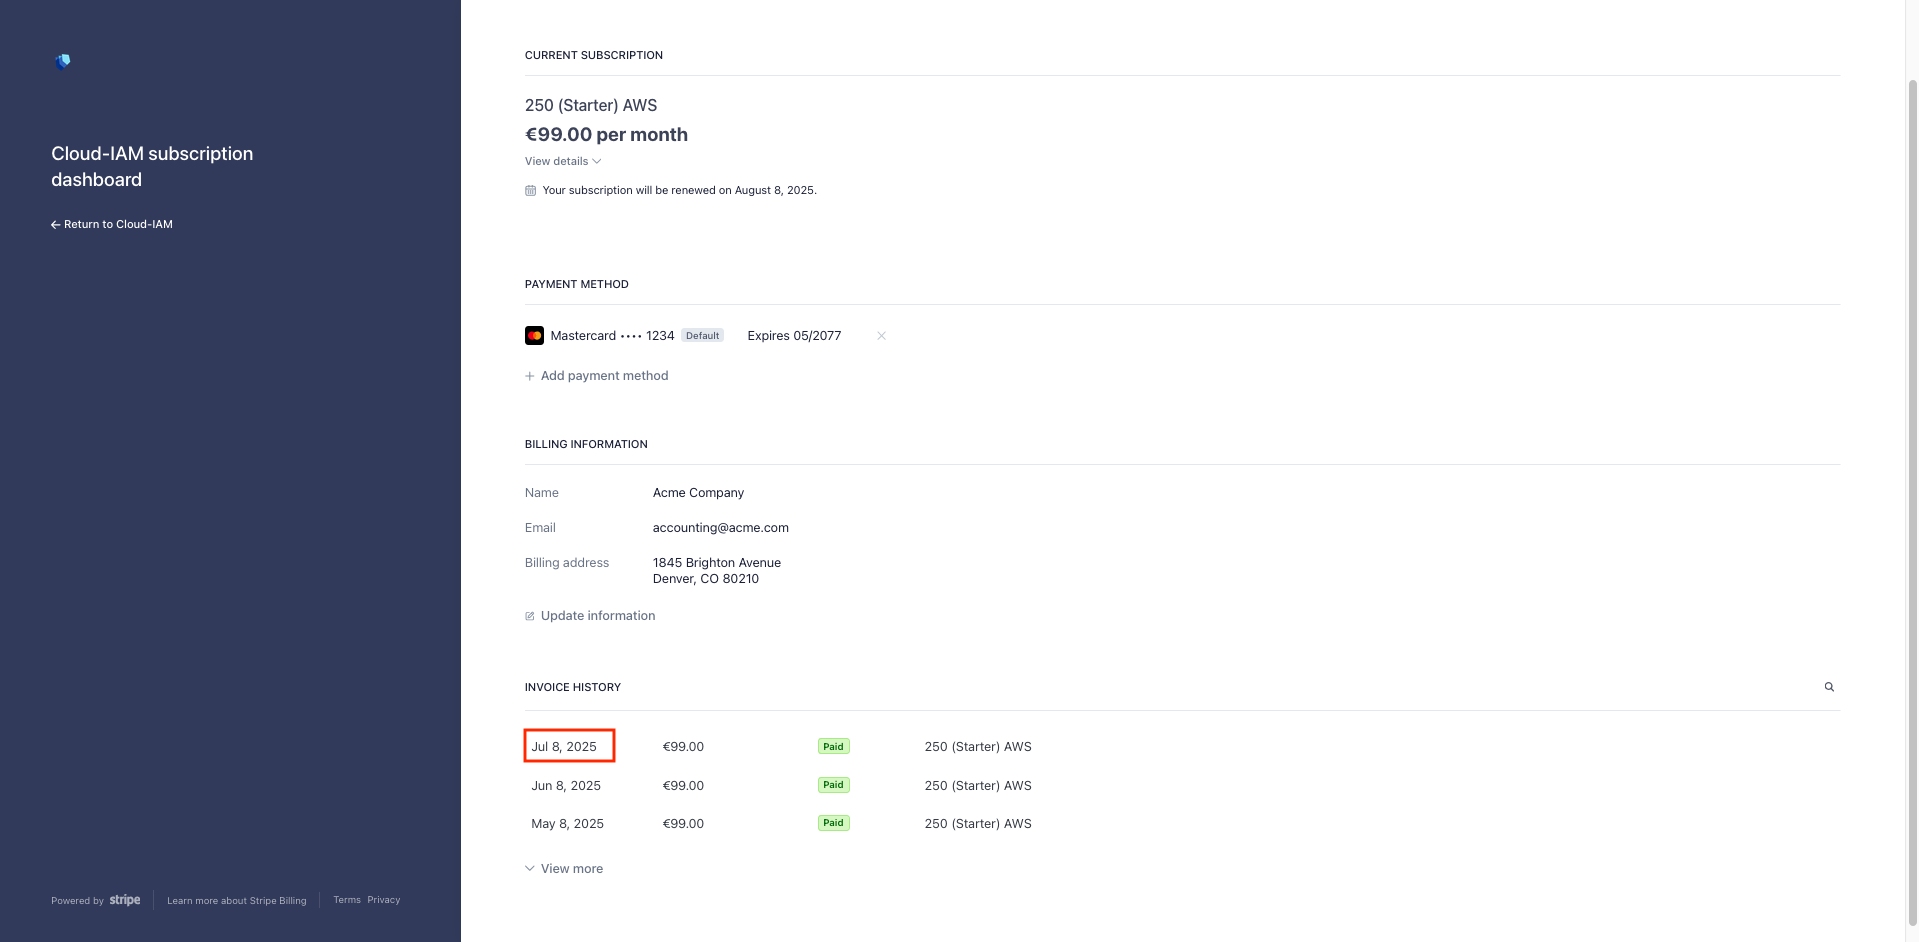Click Mastercard •••• 1234 entry
Image resolution: width=1920 pixels, height=942 pixels.
pyautogui.click(x=612, y=336)
